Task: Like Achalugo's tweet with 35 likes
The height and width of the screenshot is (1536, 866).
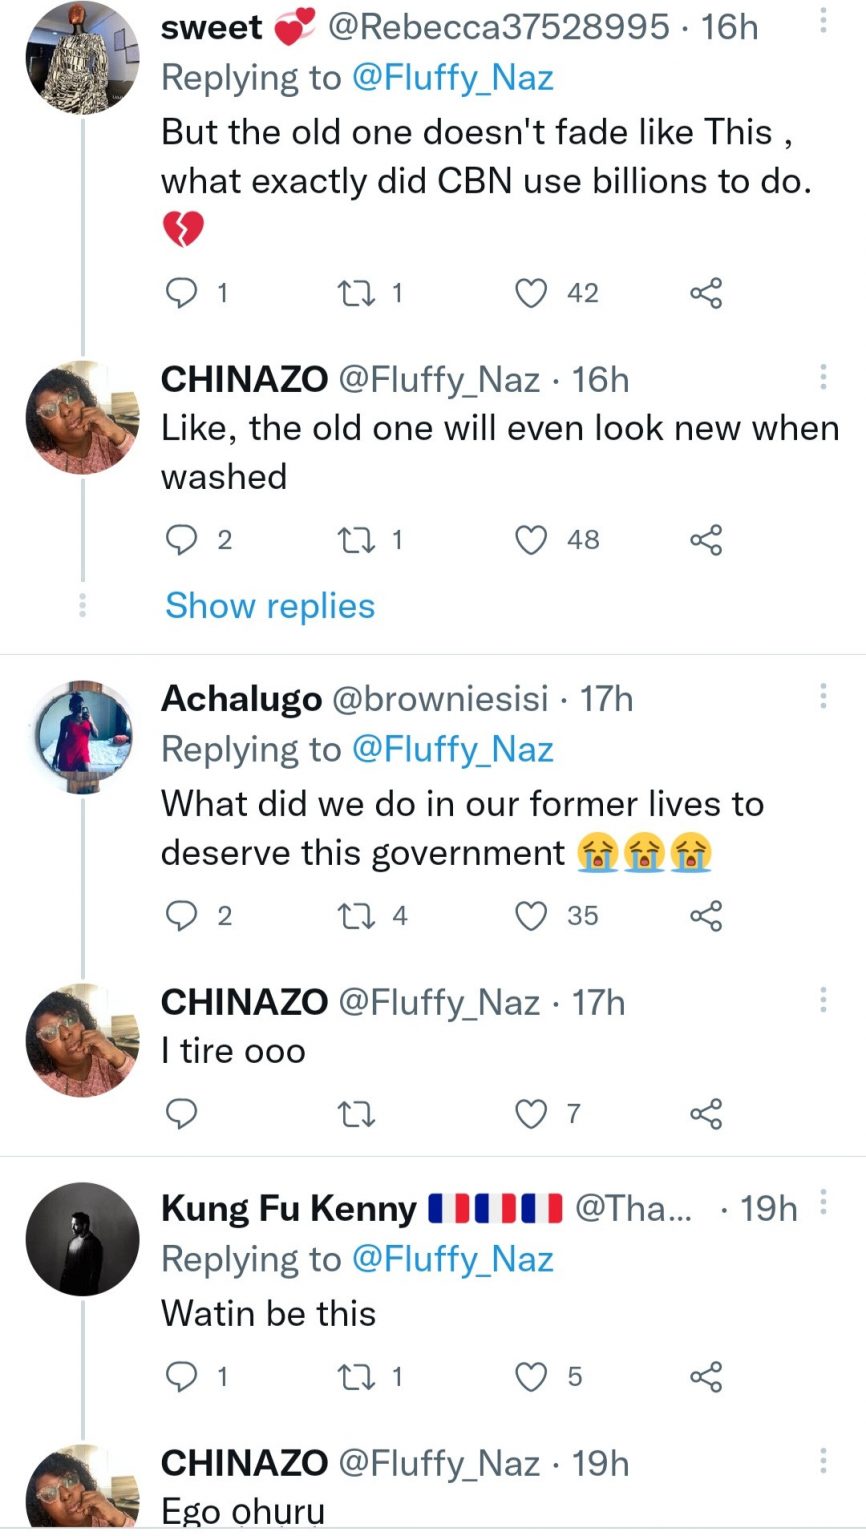Action: click(532, 915)
